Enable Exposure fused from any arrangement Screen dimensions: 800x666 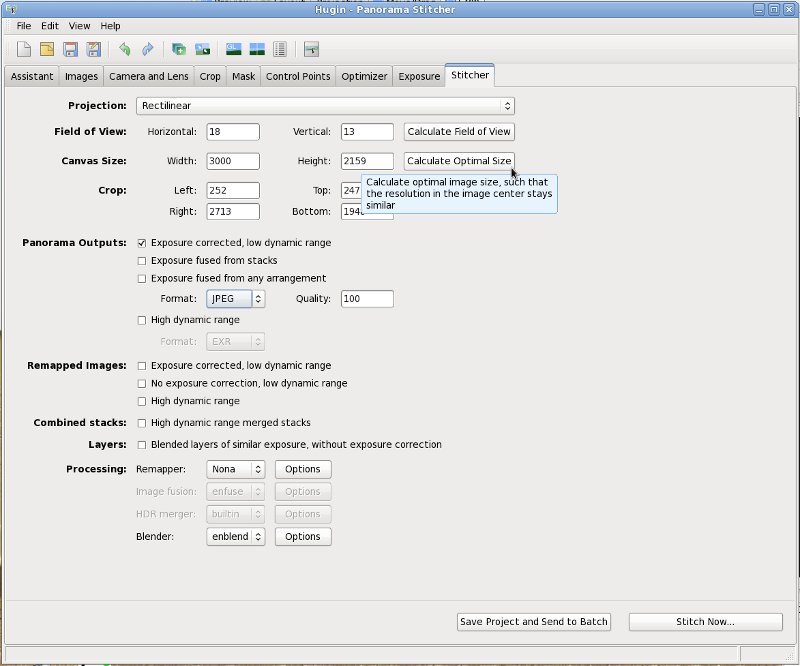[x=142, y=279]
